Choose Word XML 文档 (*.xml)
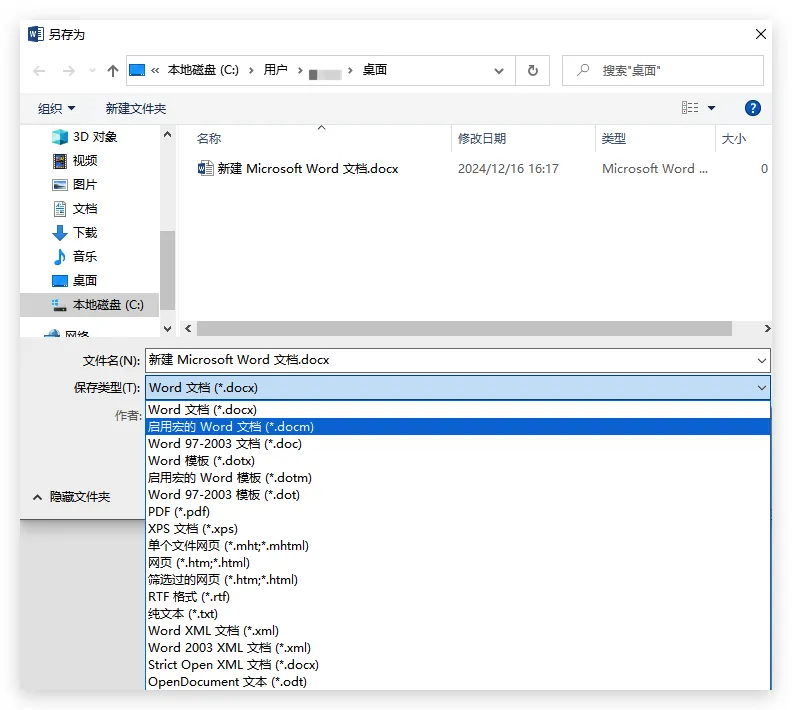Image resolution: width=792 pixels, height=710 pixels. [x=458, y=631]
